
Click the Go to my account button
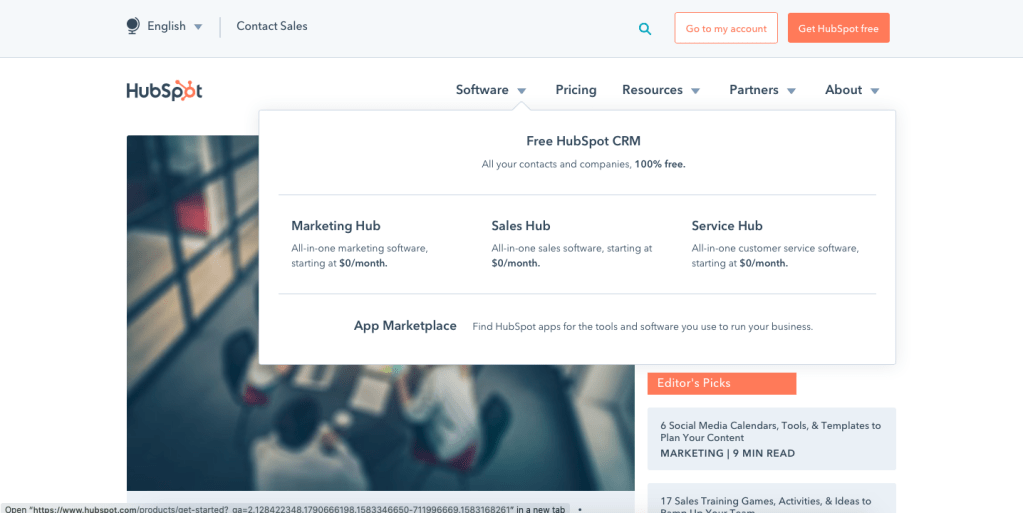coord(726,28)
